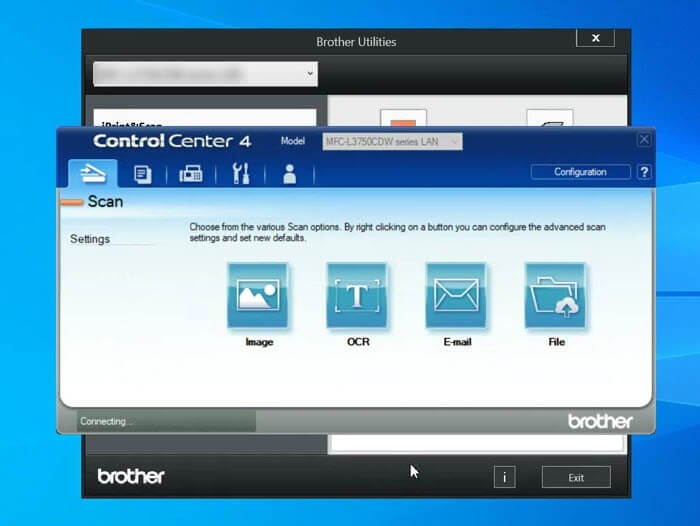Click the Image scan button
This screenshot has height=526, width=700.
pyautogui.click(x=258, y=296)
